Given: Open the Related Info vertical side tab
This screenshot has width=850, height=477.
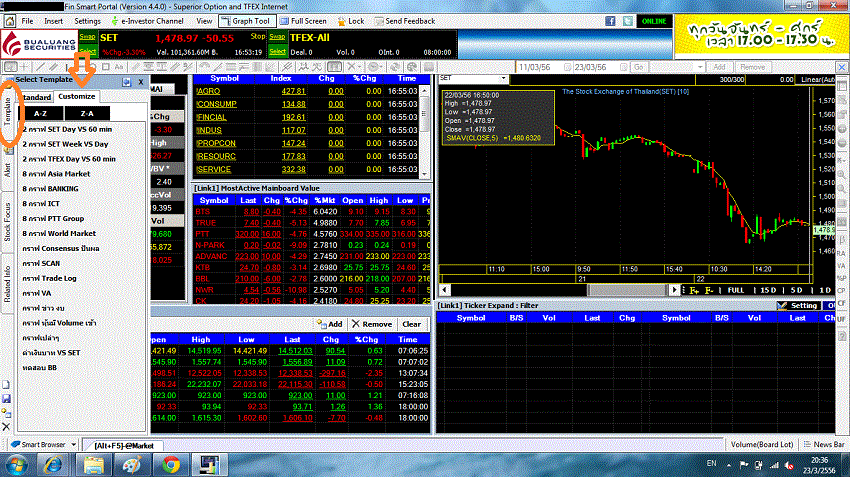Looking at the screenshot, I should point(8,284).
